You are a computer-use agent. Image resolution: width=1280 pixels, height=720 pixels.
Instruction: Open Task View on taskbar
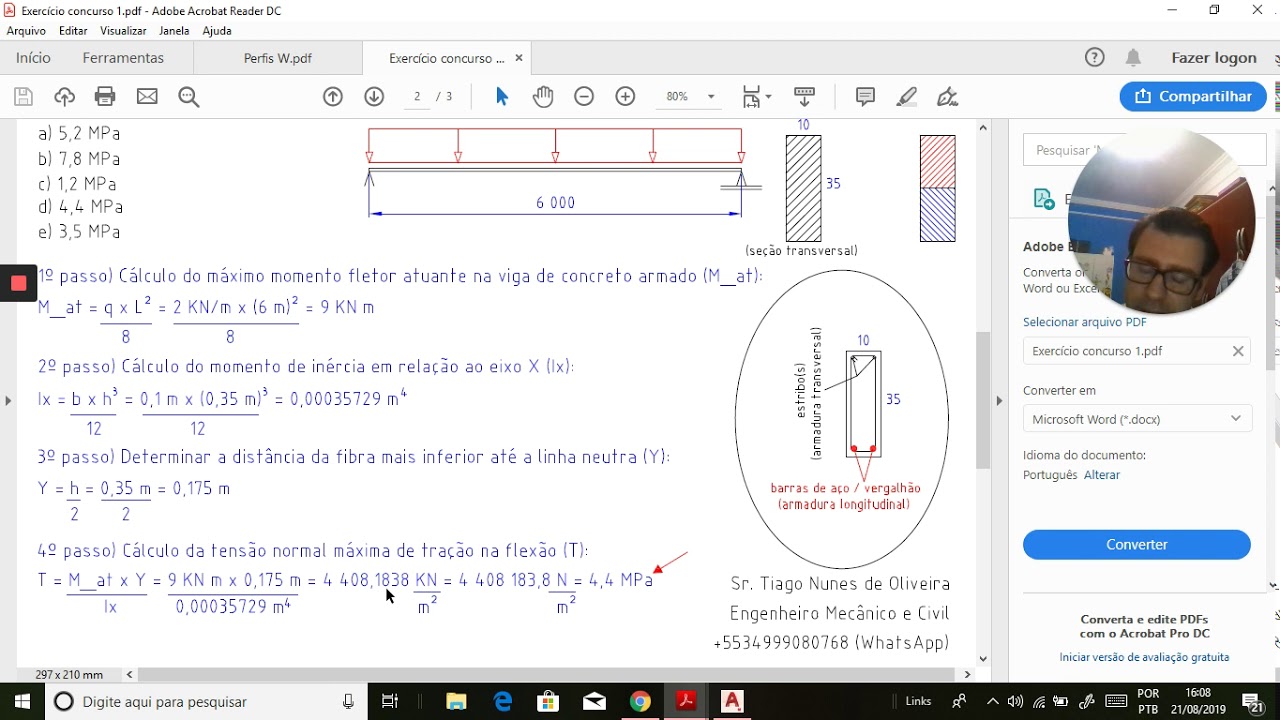390,702
